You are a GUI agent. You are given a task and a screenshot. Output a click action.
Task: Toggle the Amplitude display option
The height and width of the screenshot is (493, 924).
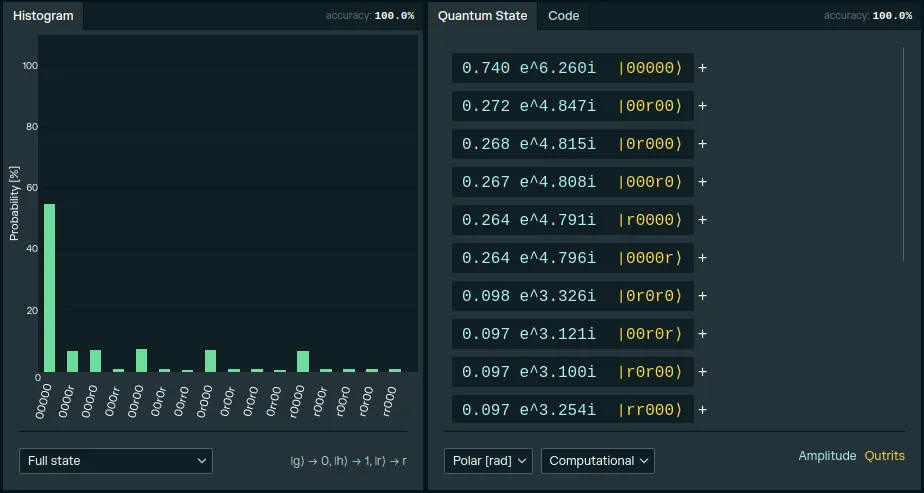pos(827,456)
